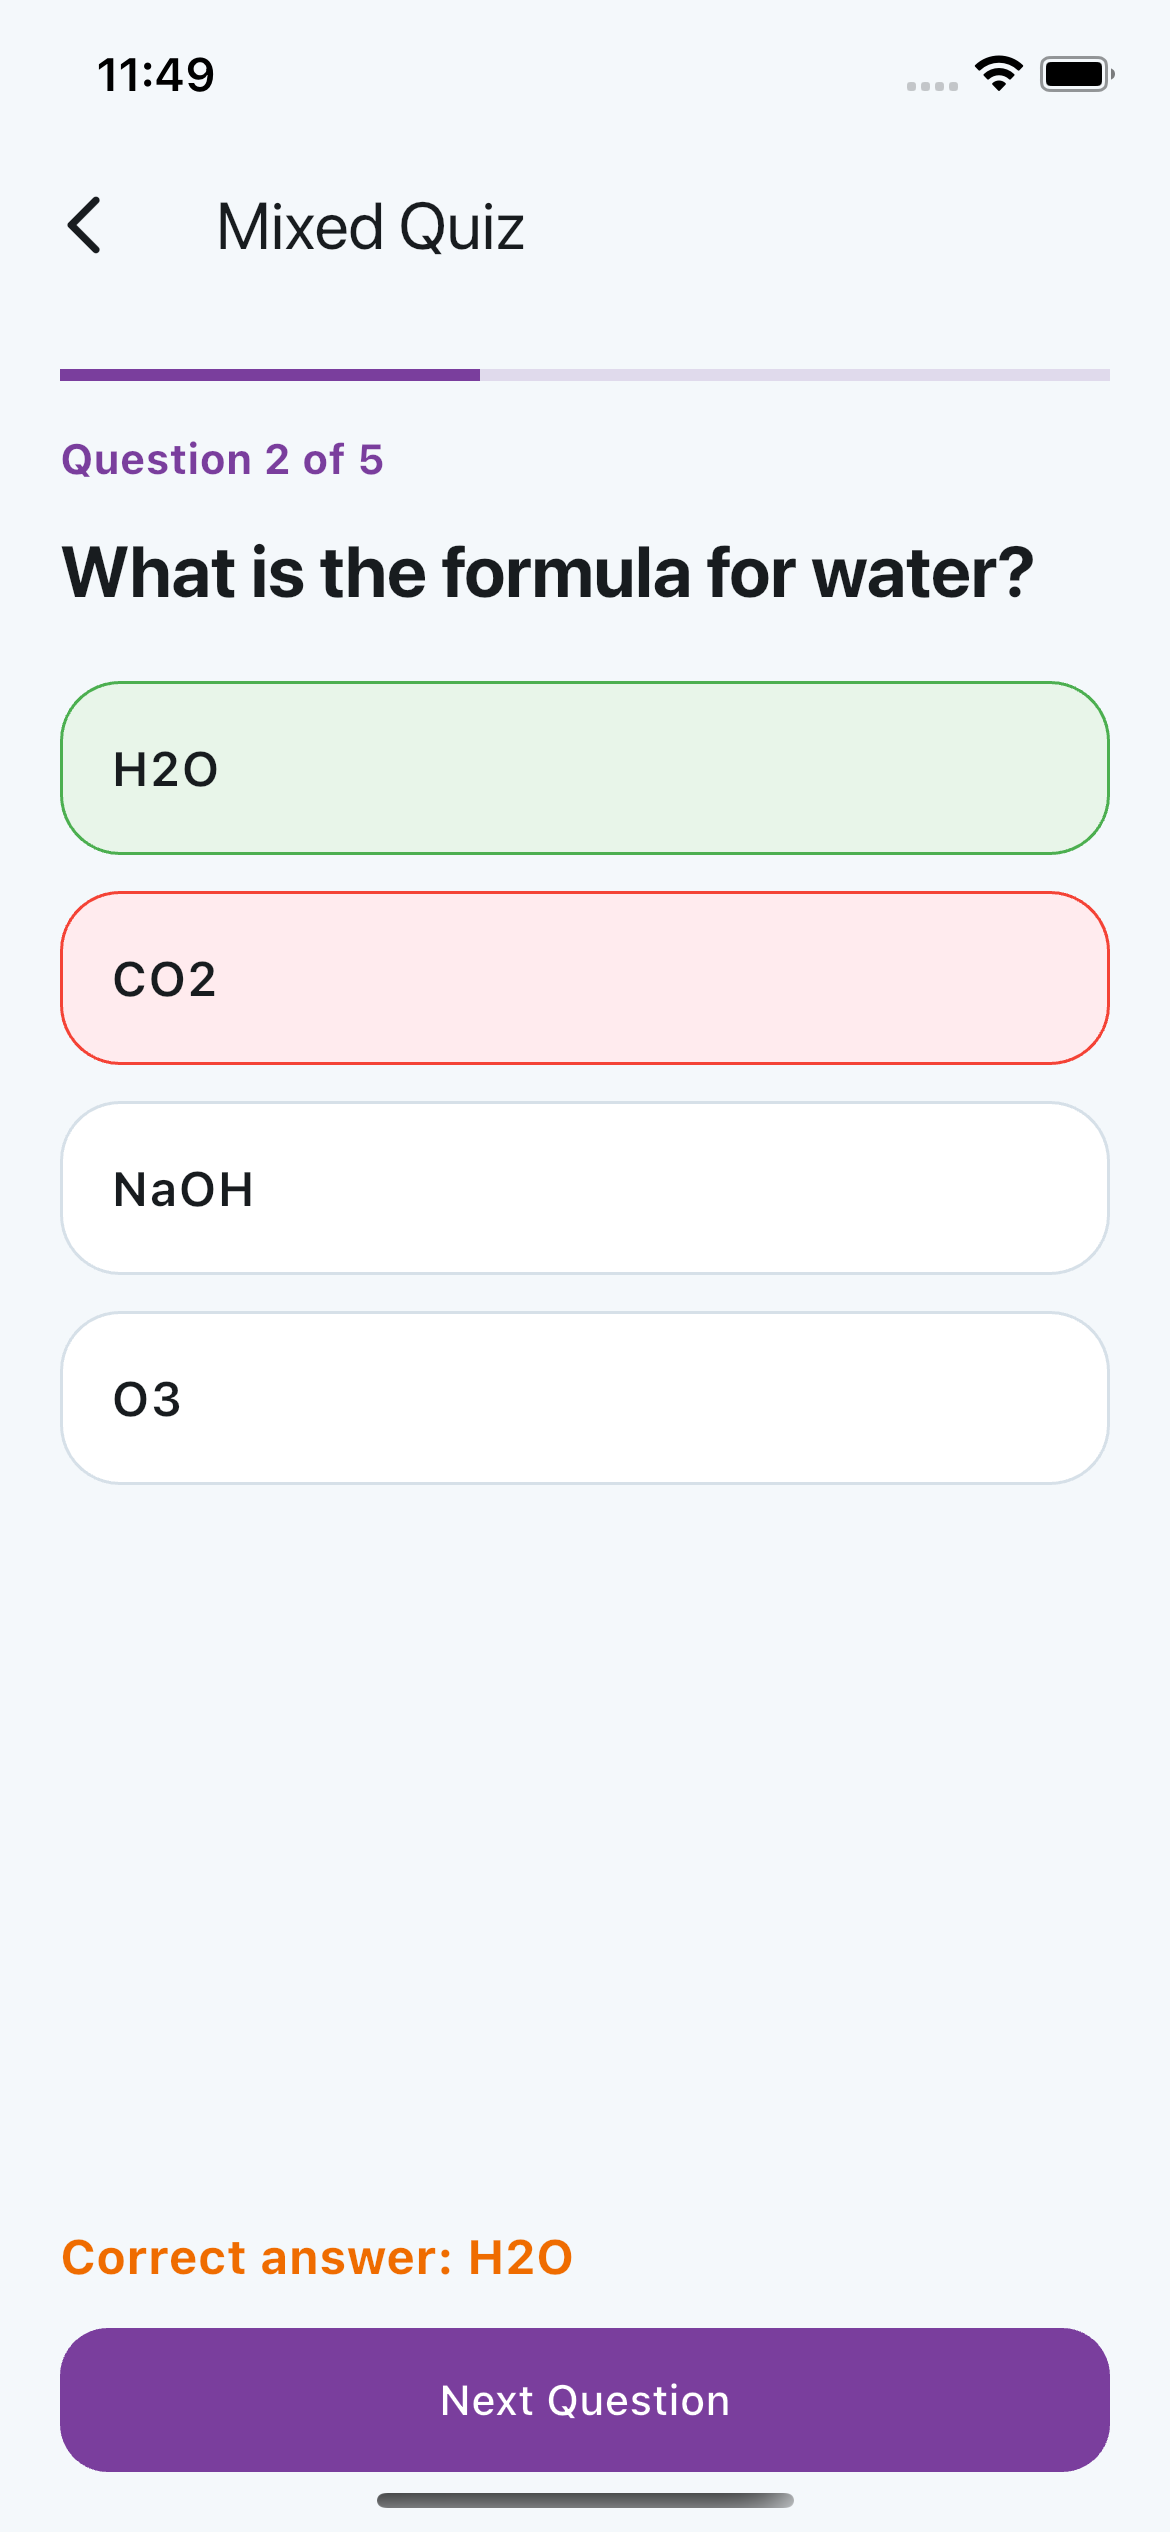The height and width of the screenshot is (2532, 1170).
Task: Tap the 'Question 2 of 5' label
Action: [x=222, y=460]
